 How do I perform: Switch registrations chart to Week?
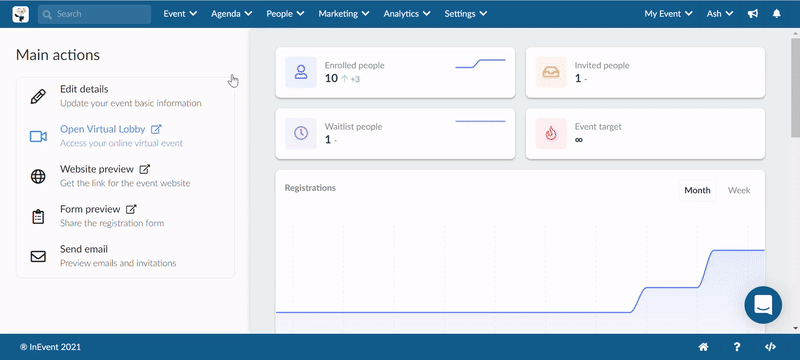click(x=739, y=190)
